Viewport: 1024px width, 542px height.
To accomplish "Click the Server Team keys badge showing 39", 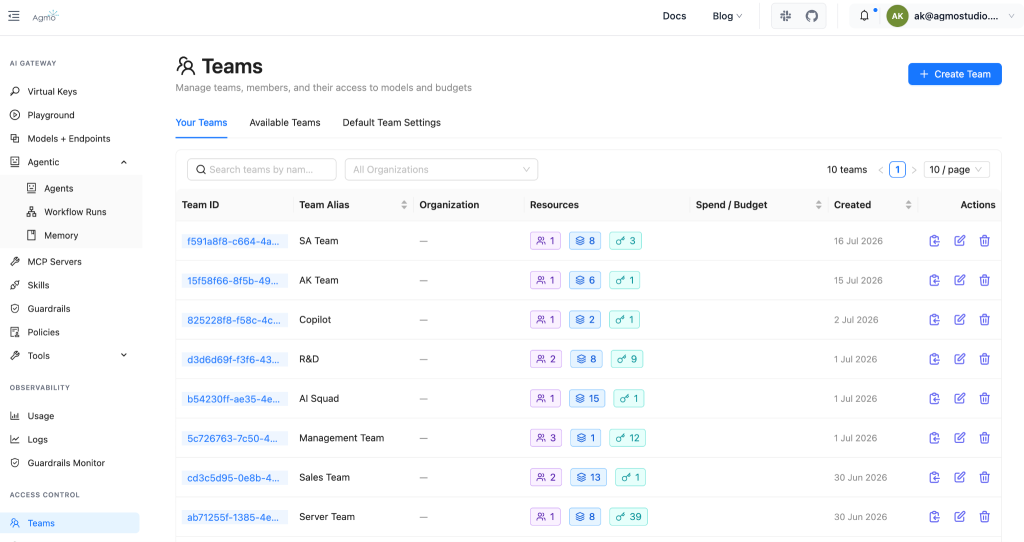I will point(628,517).
